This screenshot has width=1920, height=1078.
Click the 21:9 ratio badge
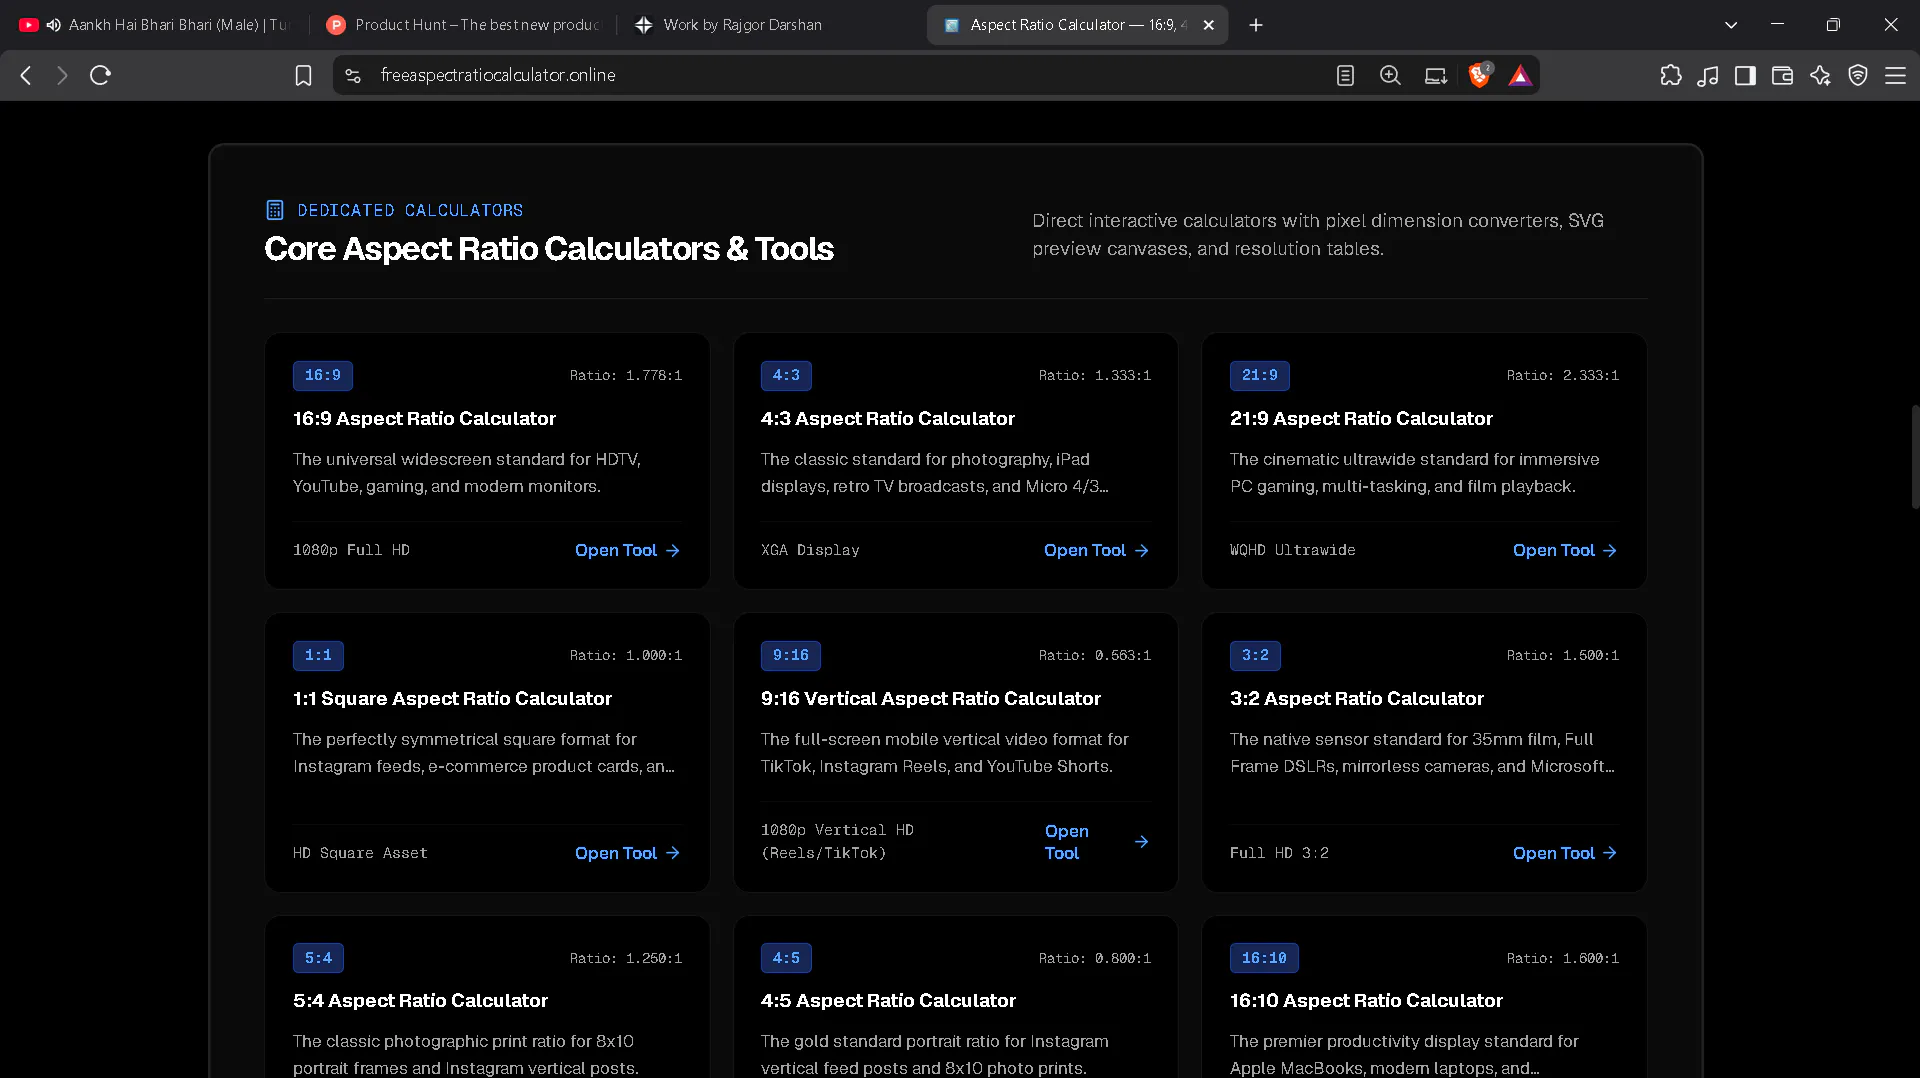pos(1259,375)
